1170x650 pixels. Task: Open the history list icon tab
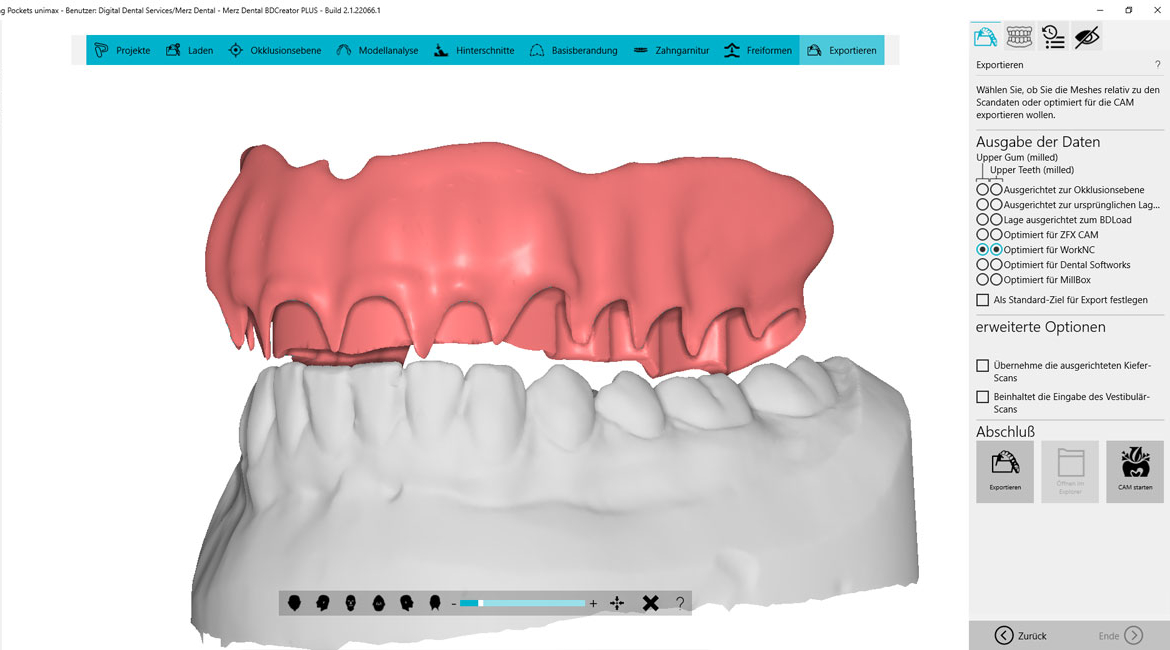click(1053, 37)
